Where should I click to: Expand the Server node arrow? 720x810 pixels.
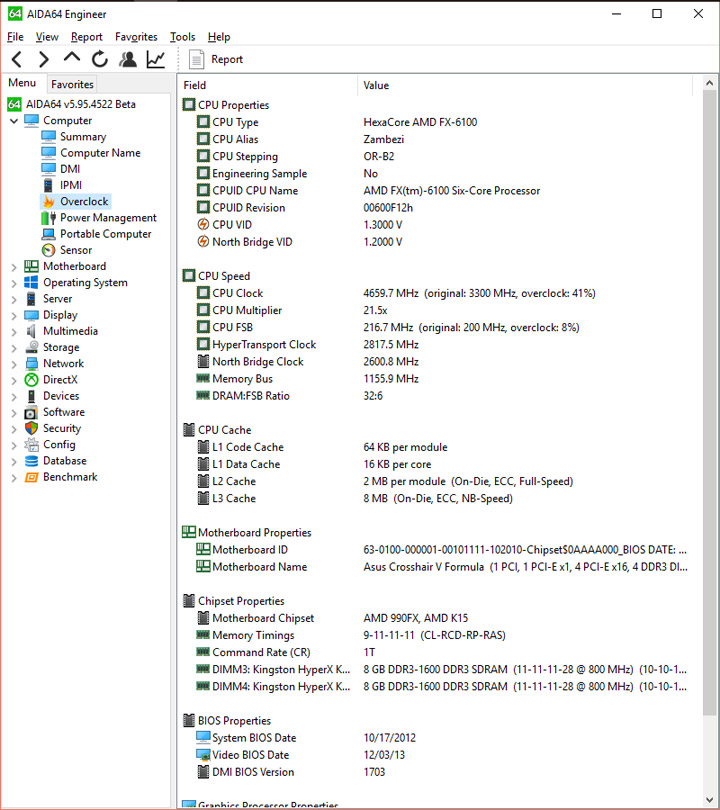click(x=14, y=299)
